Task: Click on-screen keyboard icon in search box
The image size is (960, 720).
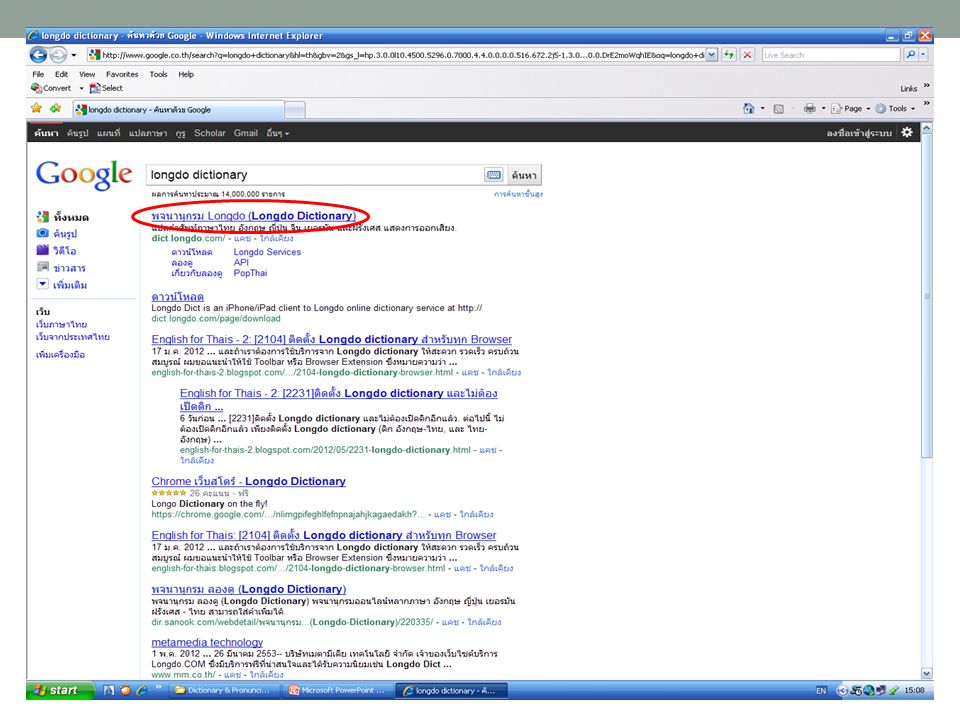Action: click(493, 175)
